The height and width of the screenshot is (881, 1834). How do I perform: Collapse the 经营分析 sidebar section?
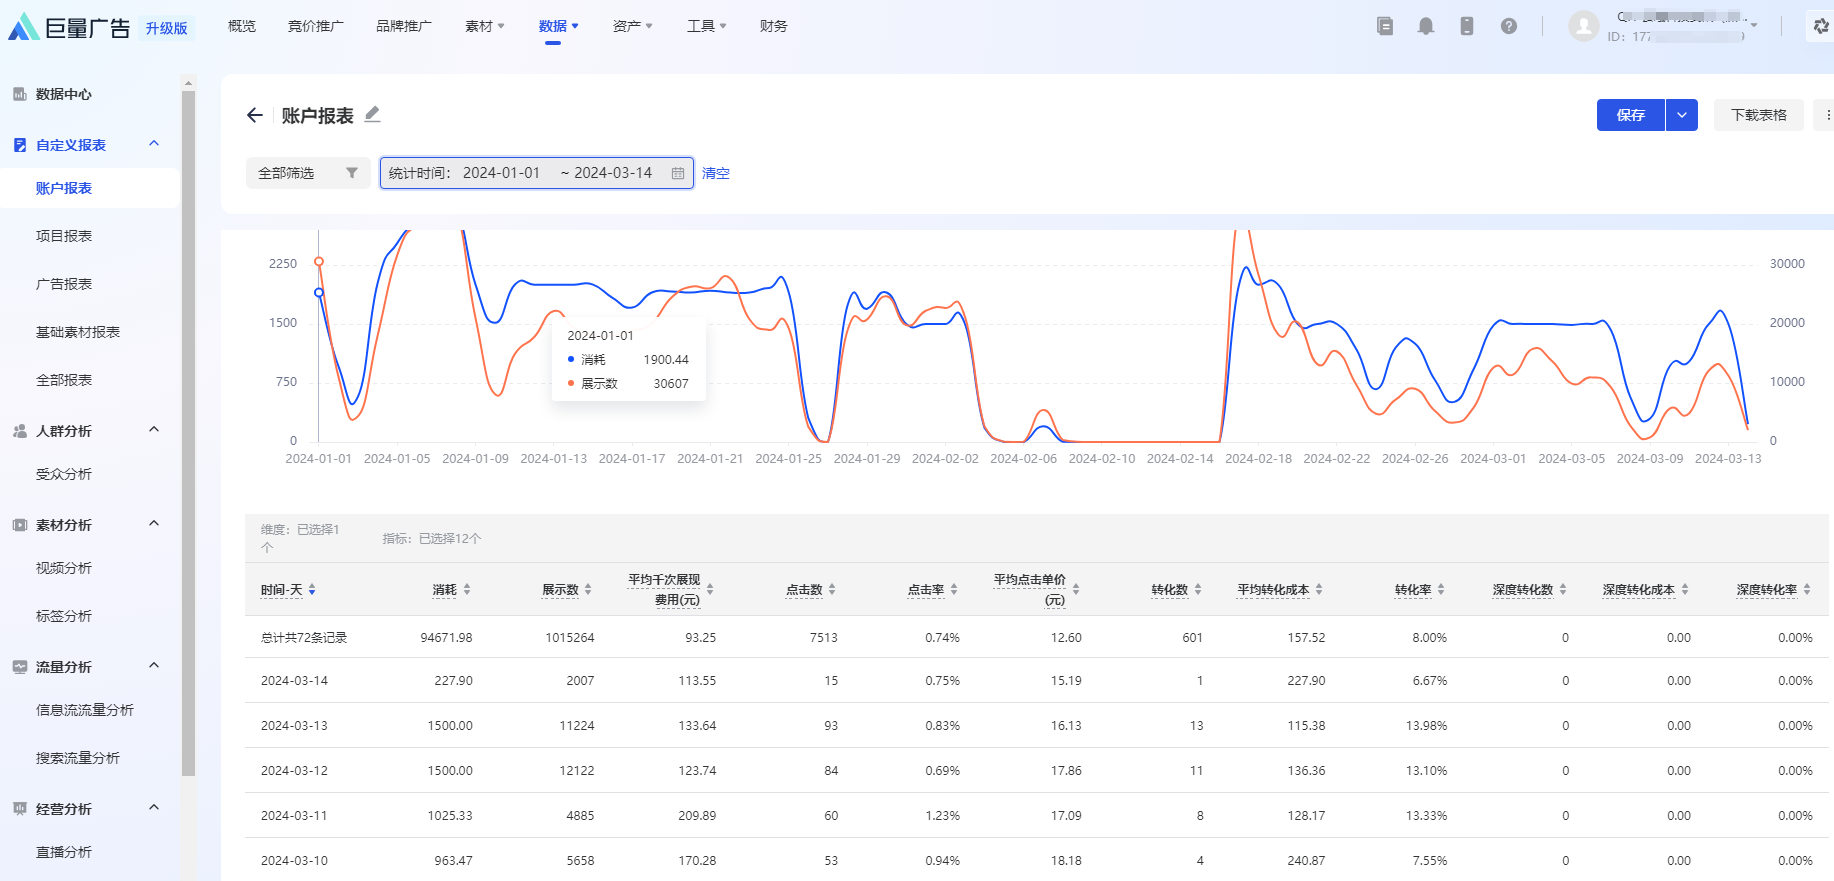point(154,808)
